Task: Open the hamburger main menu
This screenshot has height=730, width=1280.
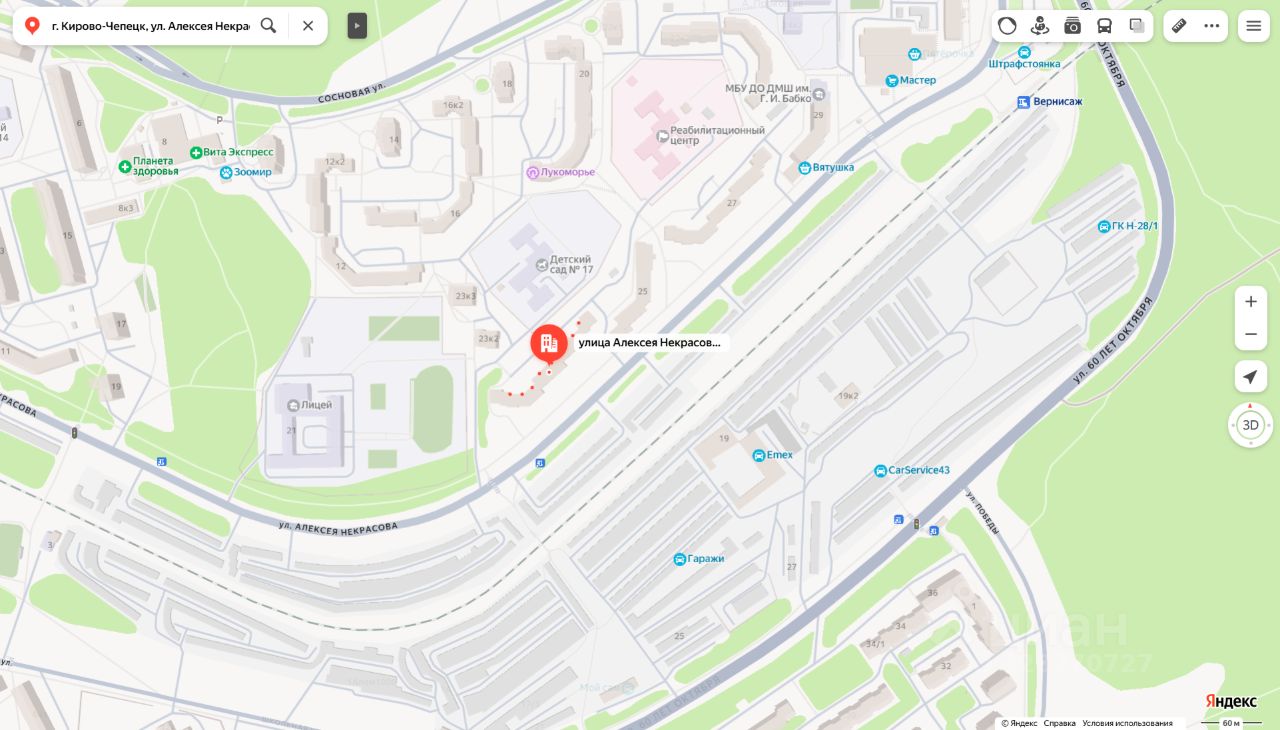Action: click(1254, 26)
